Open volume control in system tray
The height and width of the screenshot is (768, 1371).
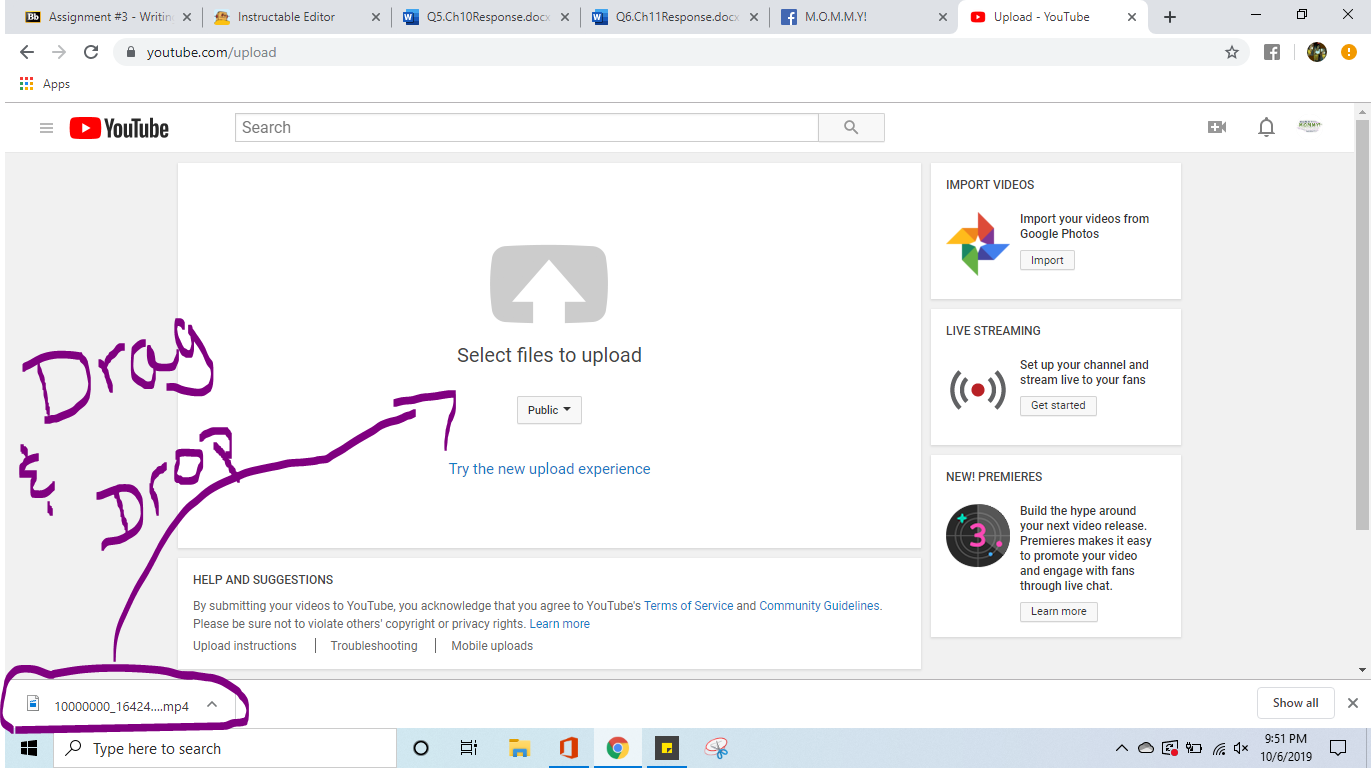pyautogui.click(x=1242, y=748)
